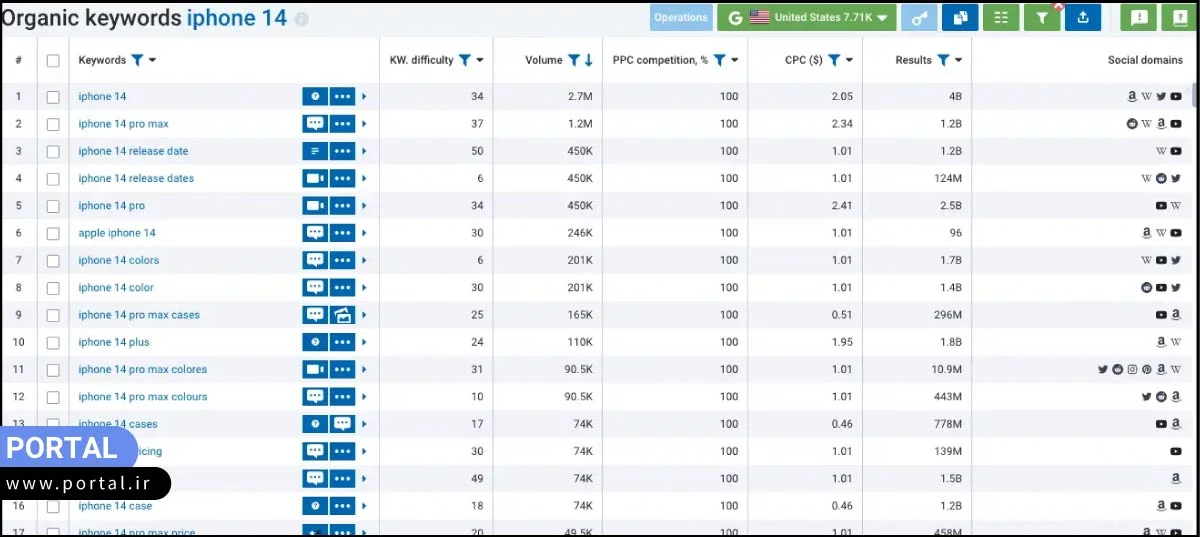This screenshot has width=1200, height=537.
Task: Open the green column settings icon
Action: click(x=1001, y=18)
